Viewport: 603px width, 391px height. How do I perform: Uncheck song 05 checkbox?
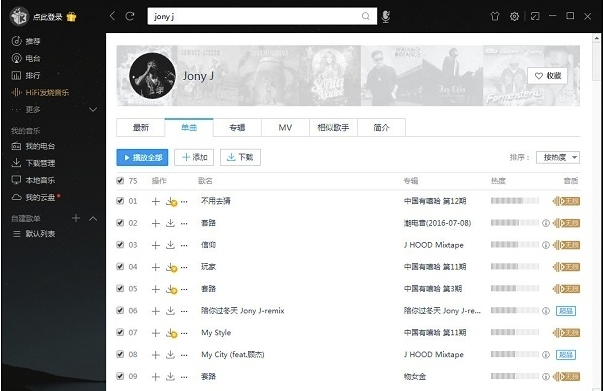point(120,288)
